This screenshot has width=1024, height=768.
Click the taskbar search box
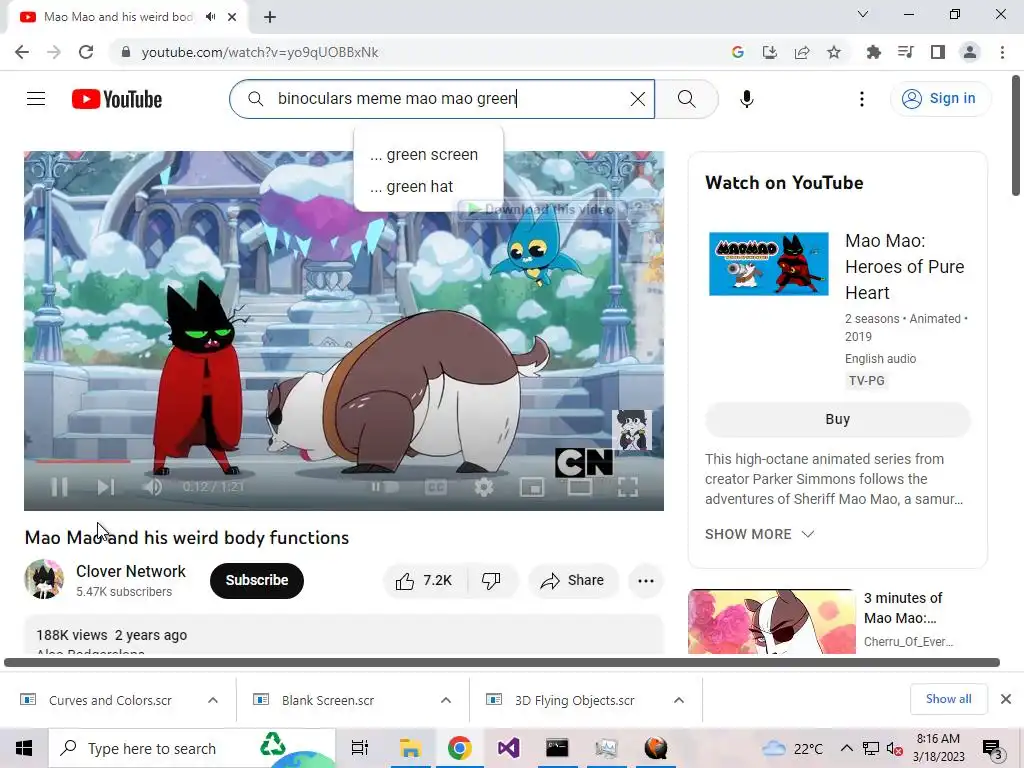click(x=191, y=748)
